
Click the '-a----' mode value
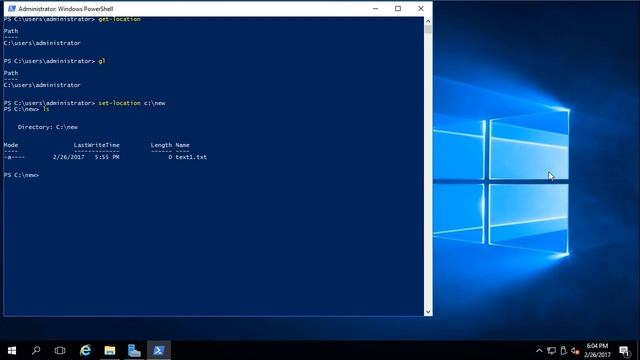point(14,157)
